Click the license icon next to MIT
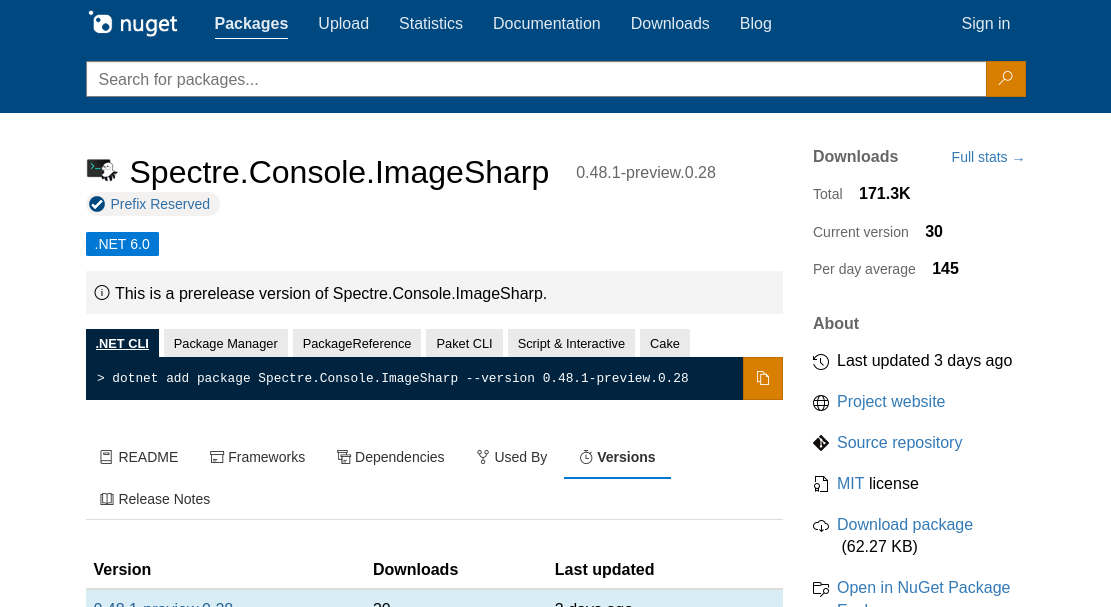This screenshot has width=1111, height=607. pos(821,484)
